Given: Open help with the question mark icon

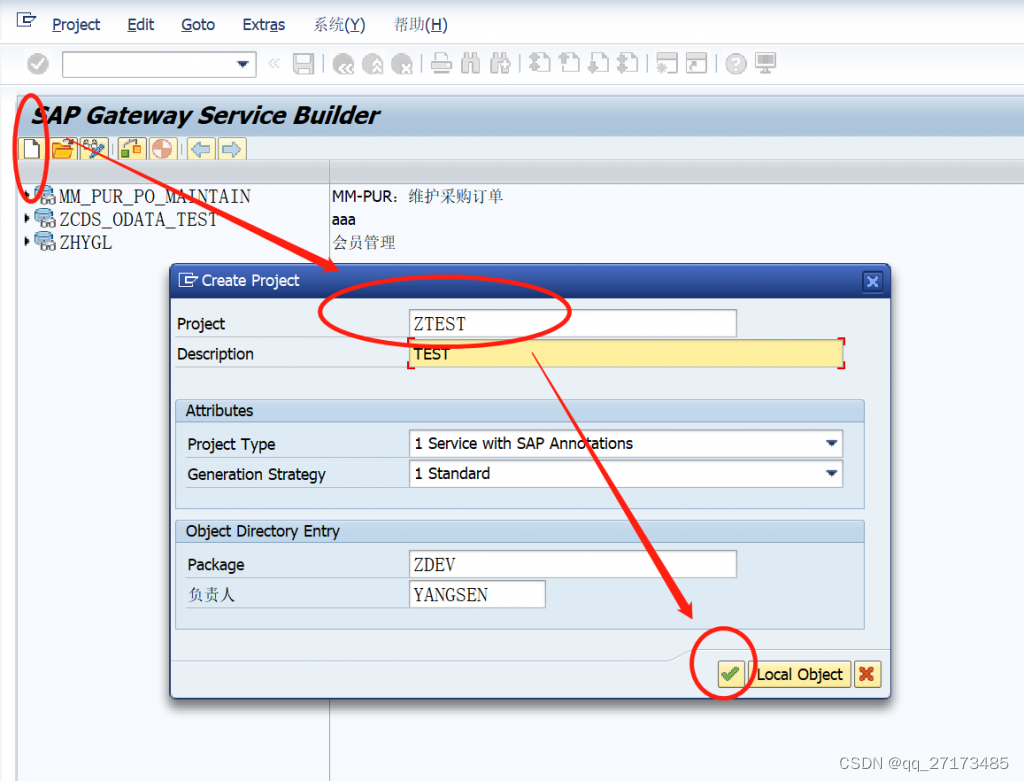Looking at the screenshot, I should (x=735, y=63).
